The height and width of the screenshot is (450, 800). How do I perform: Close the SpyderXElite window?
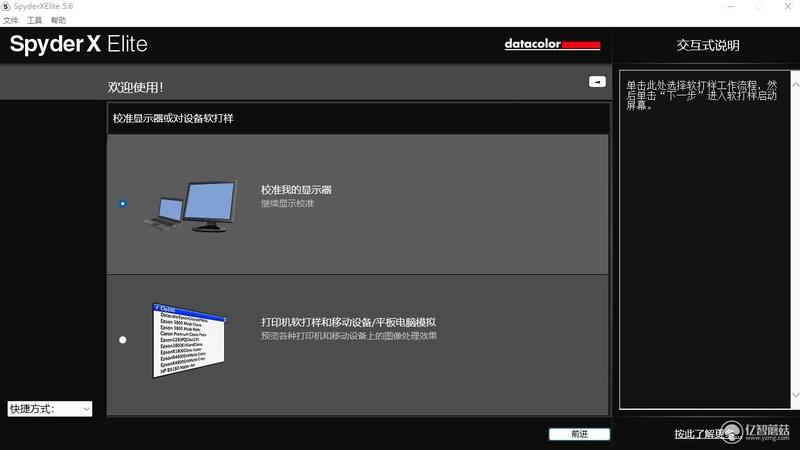(788, 6)
